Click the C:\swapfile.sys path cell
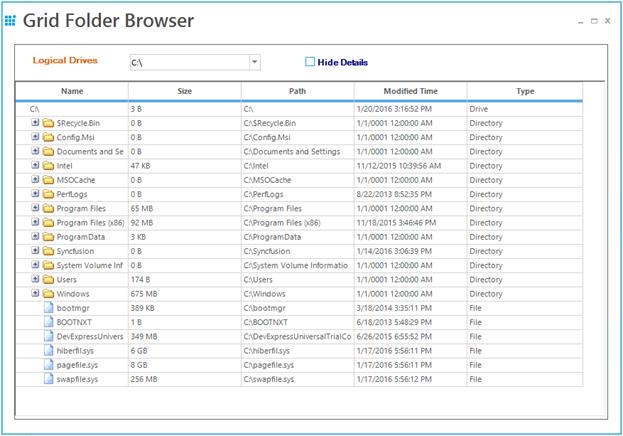The height and width of the screenshot is (436, 623). pos(298,379)
